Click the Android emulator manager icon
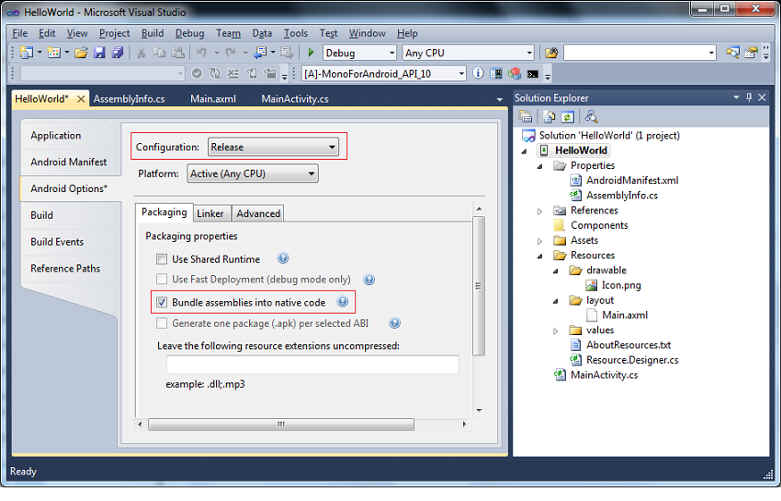 [496, 74]
